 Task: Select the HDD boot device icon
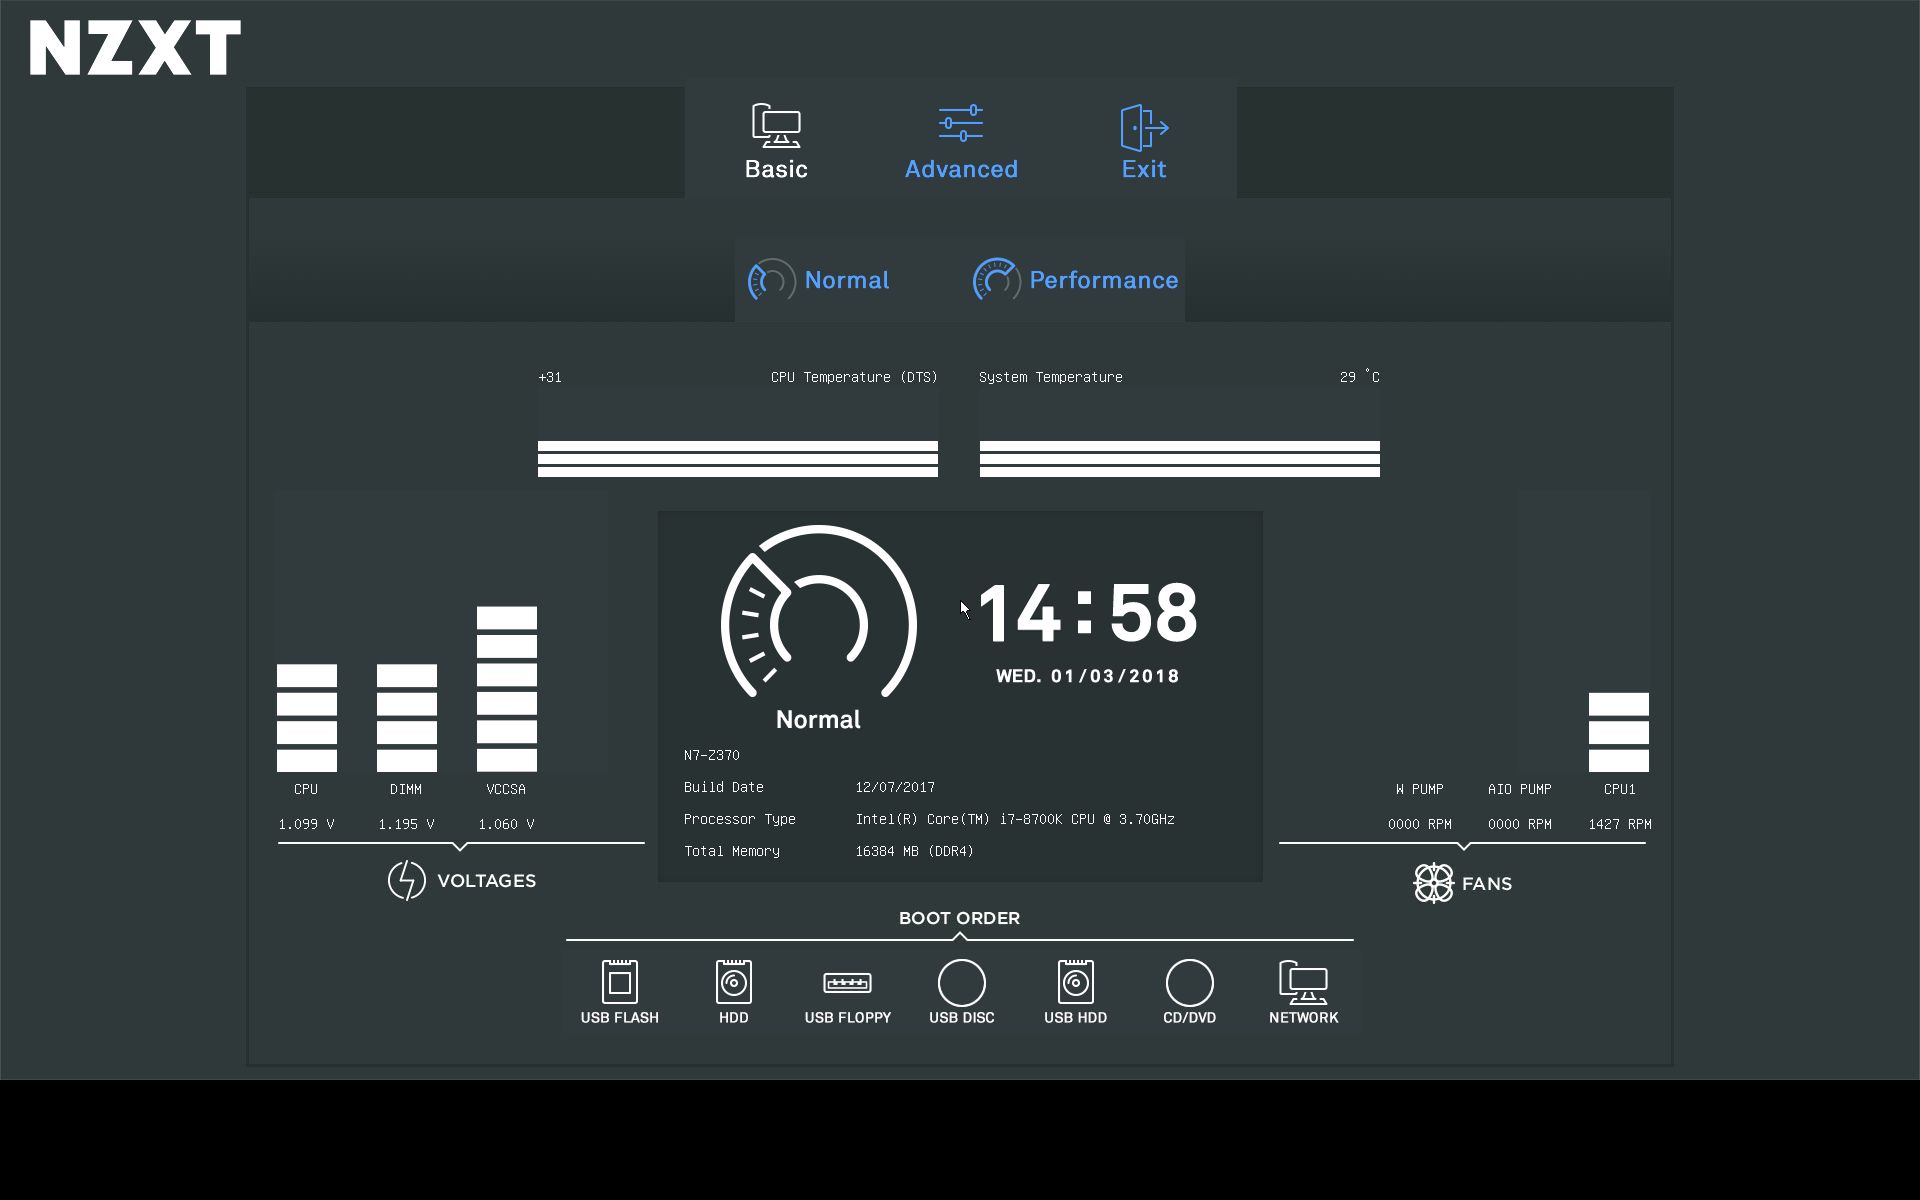[x=733, y=983]
